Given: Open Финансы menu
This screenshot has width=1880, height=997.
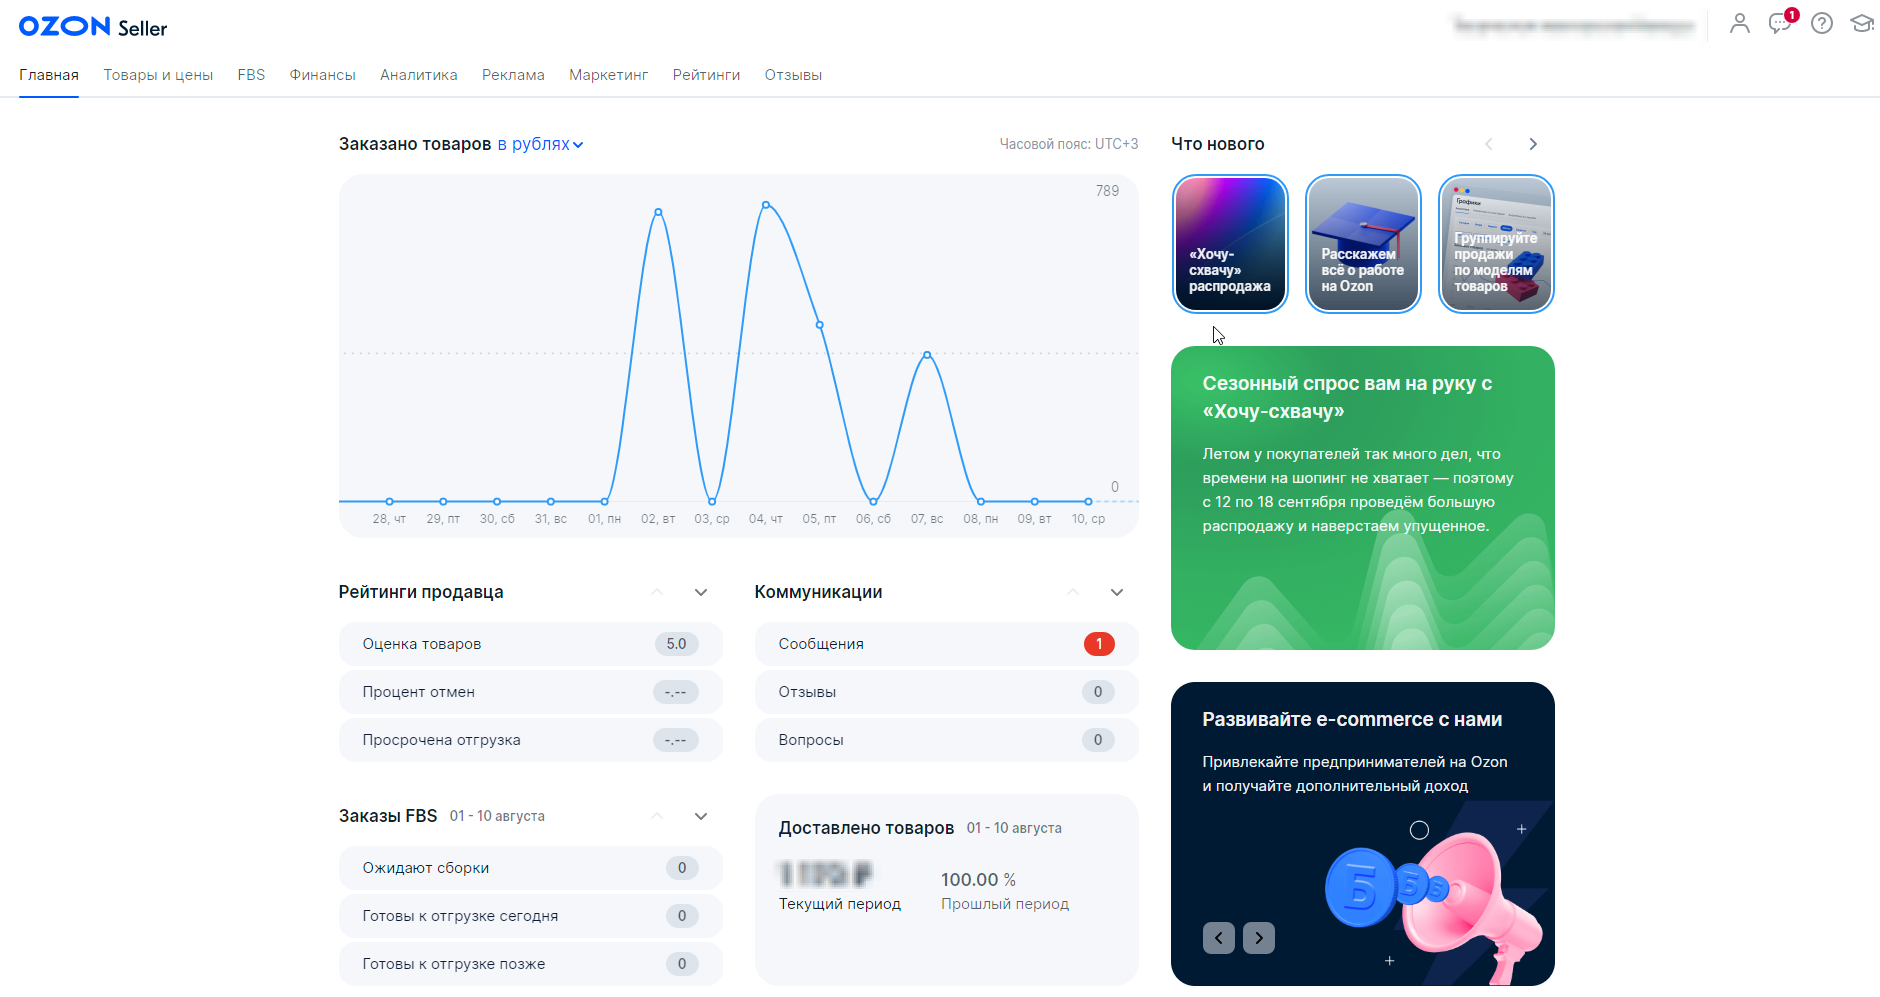Looking at the screenshot, I should tap(322, 75).
